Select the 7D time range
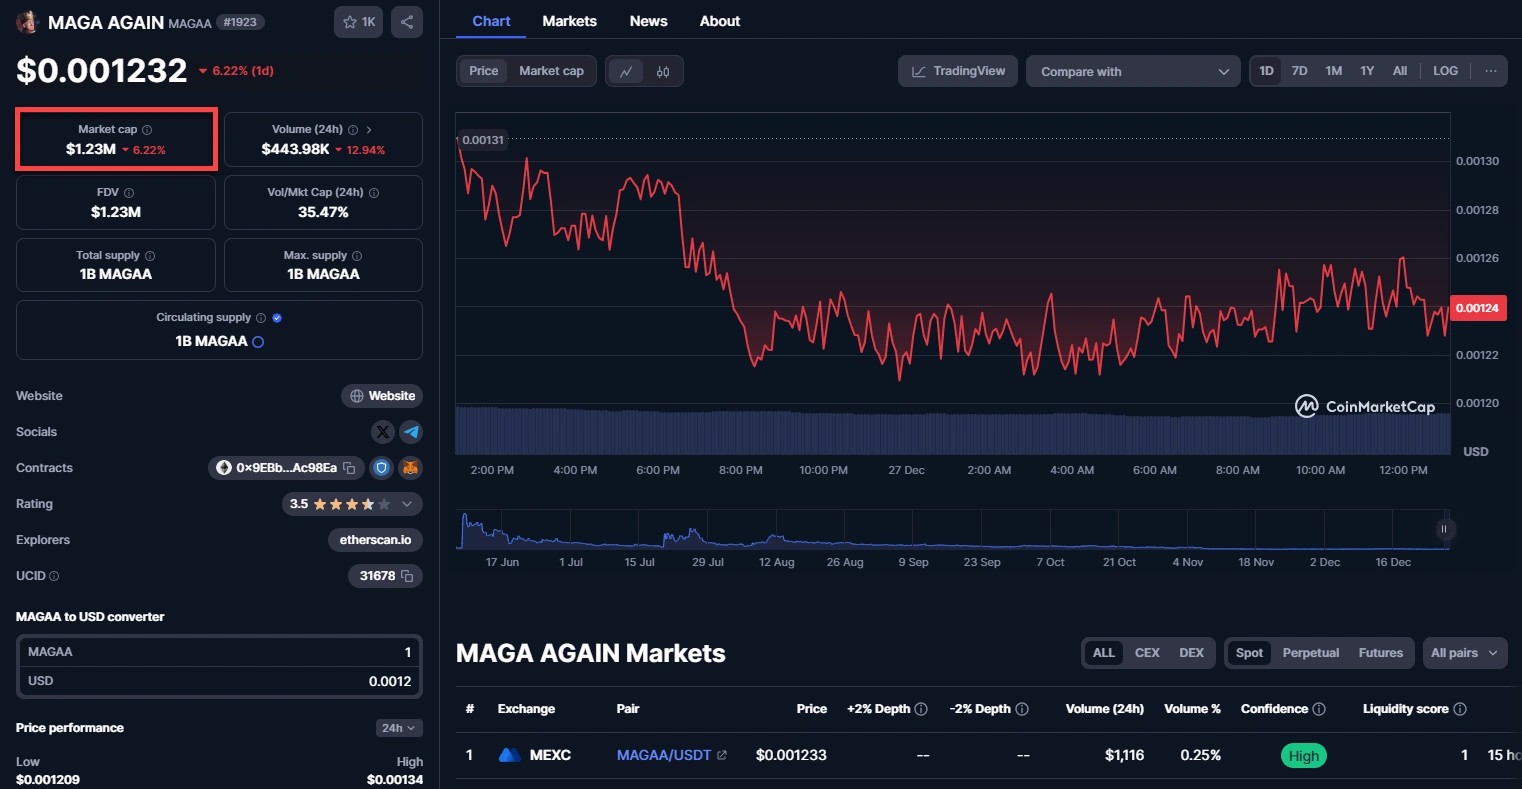The image size is (1522, 789). coord(1299,71)
